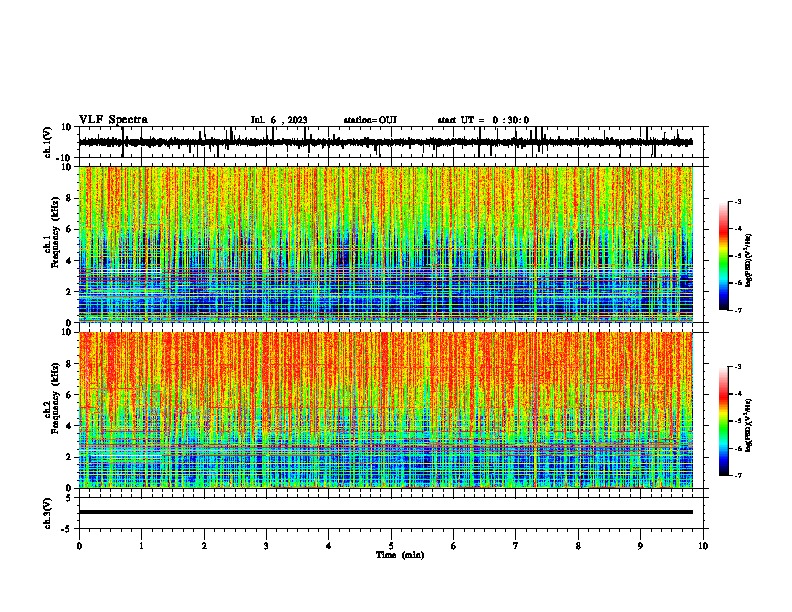Click the "start UT = 0:30:0" text

483,120
